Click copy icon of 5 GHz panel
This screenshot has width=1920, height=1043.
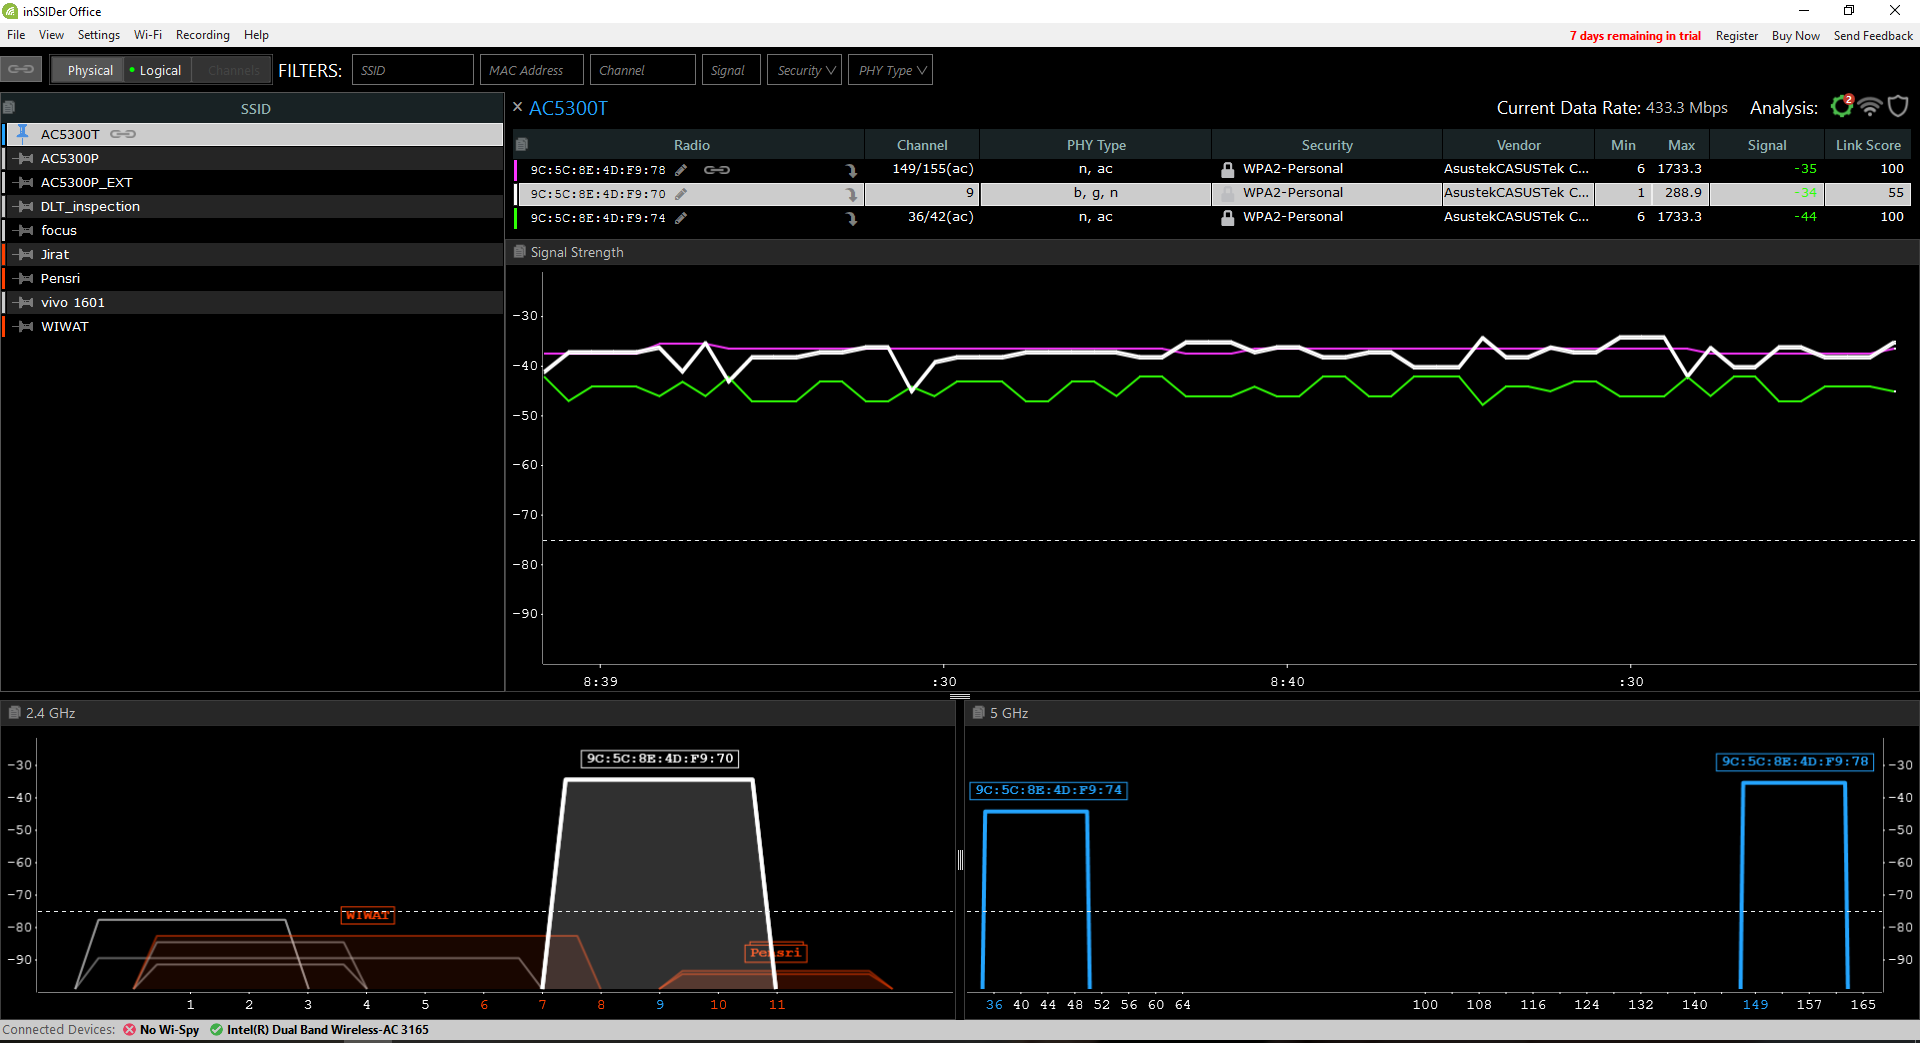(x=978, y=713)
